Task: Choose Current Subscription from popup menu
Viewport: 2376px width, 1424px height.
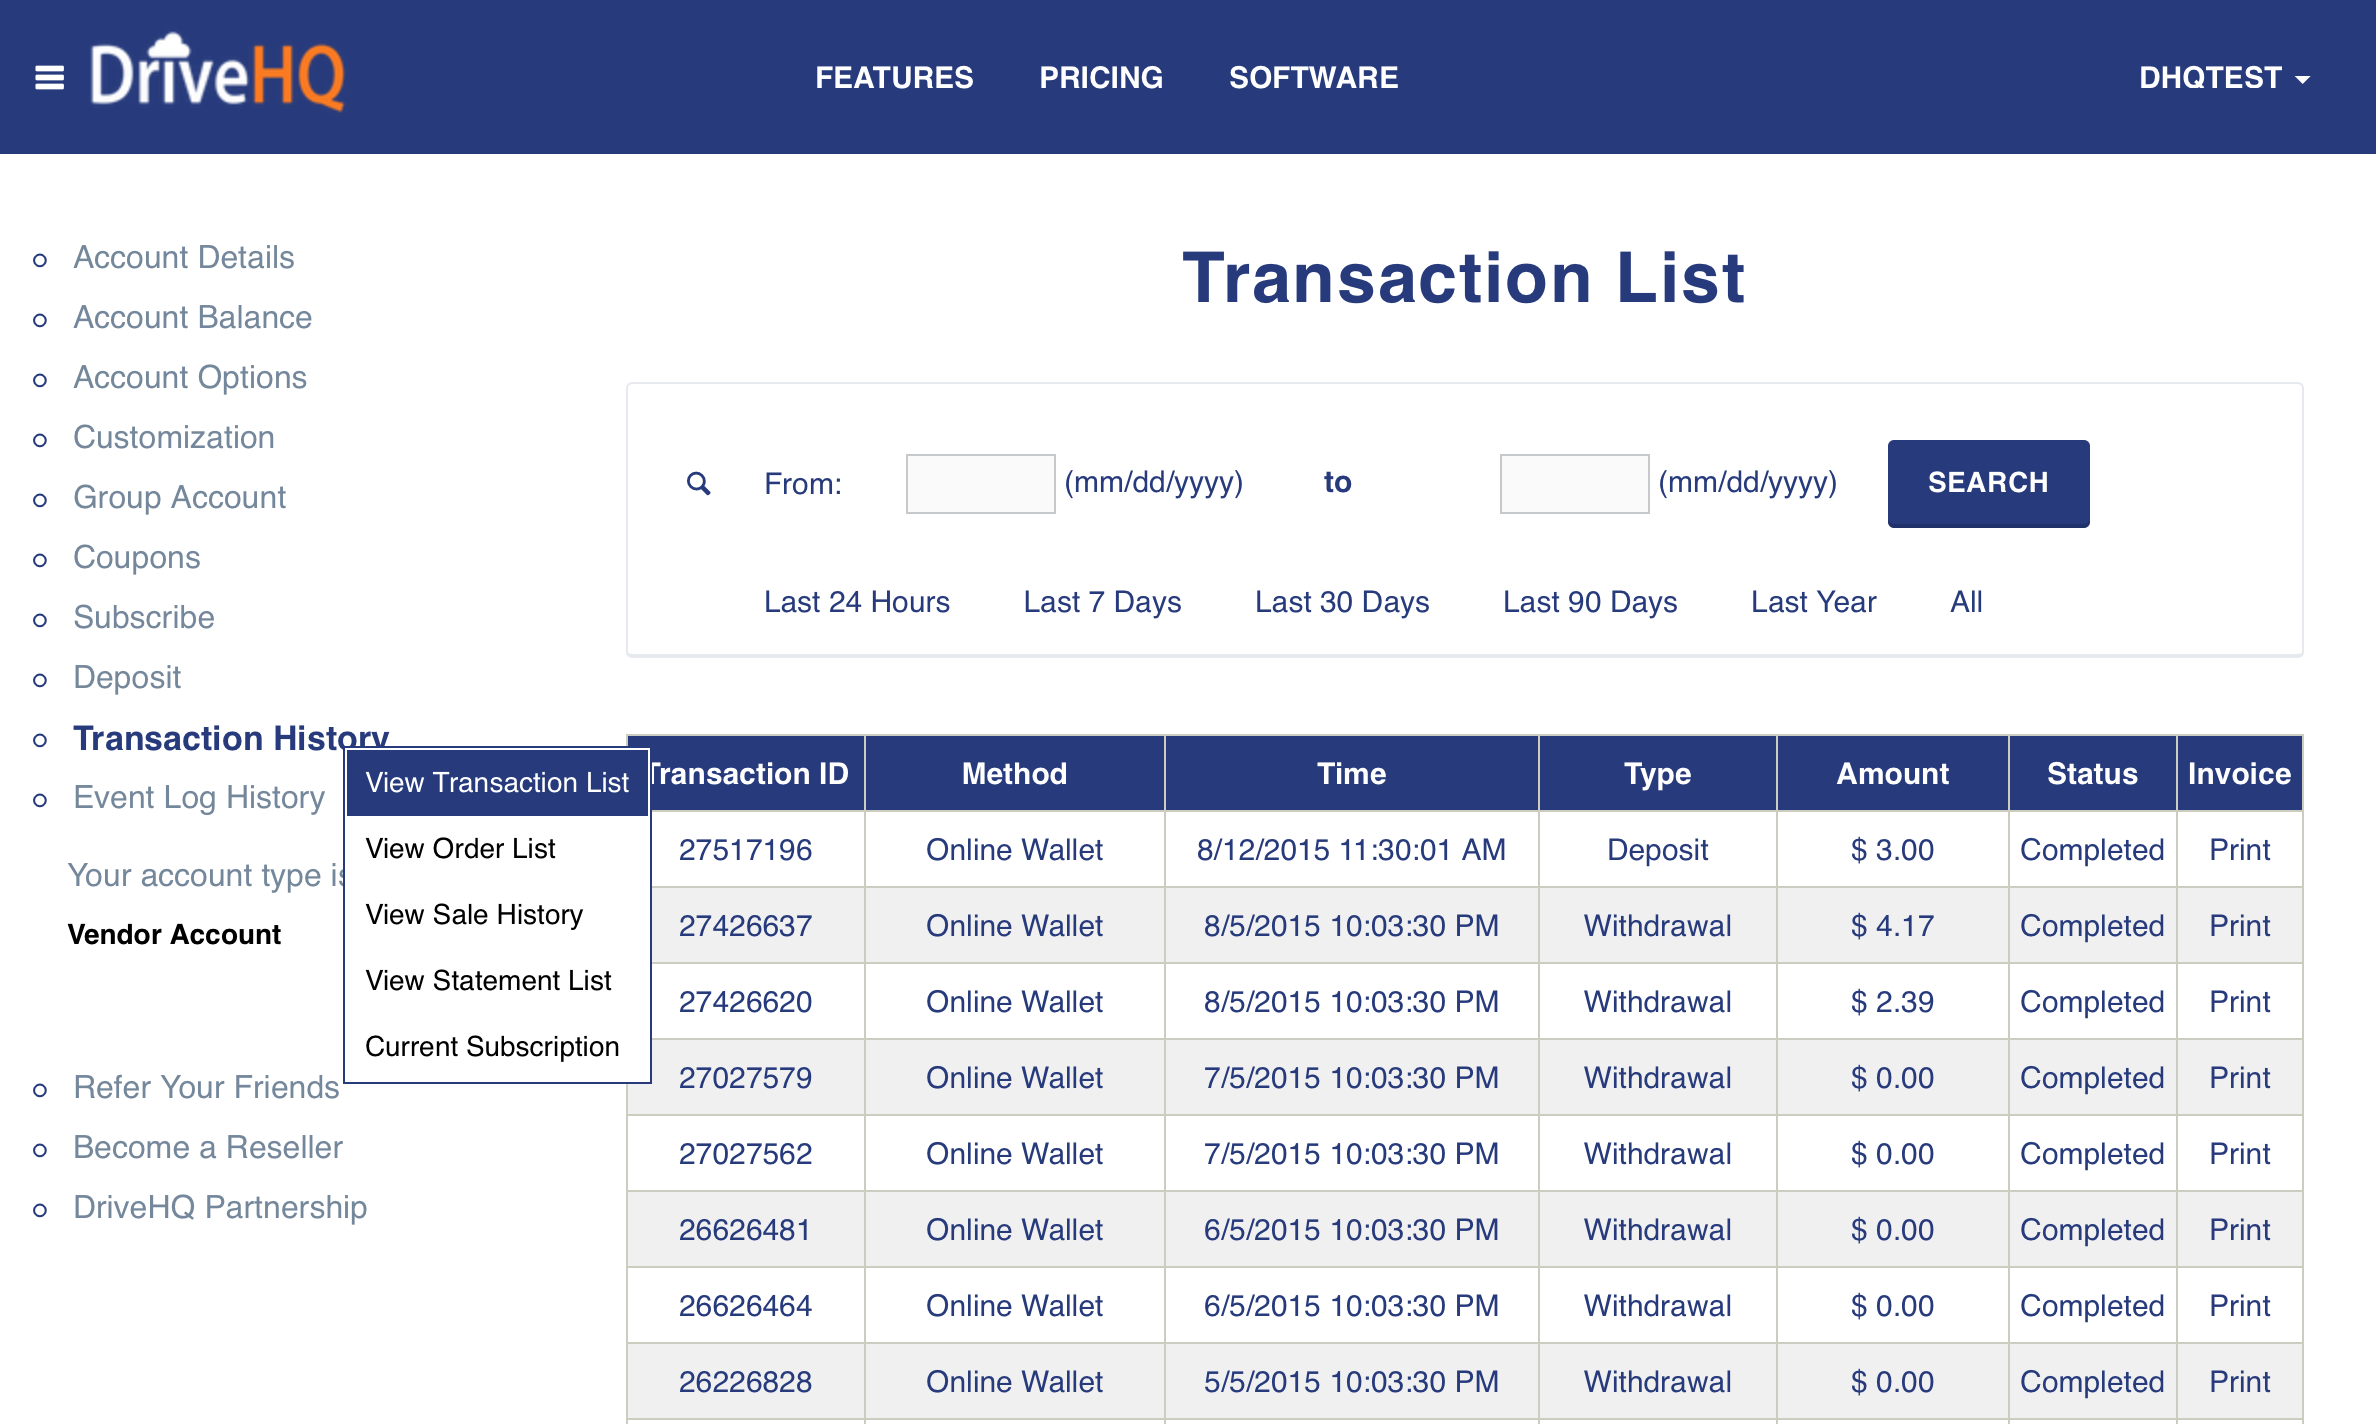Action: (x=492, y=1046)
